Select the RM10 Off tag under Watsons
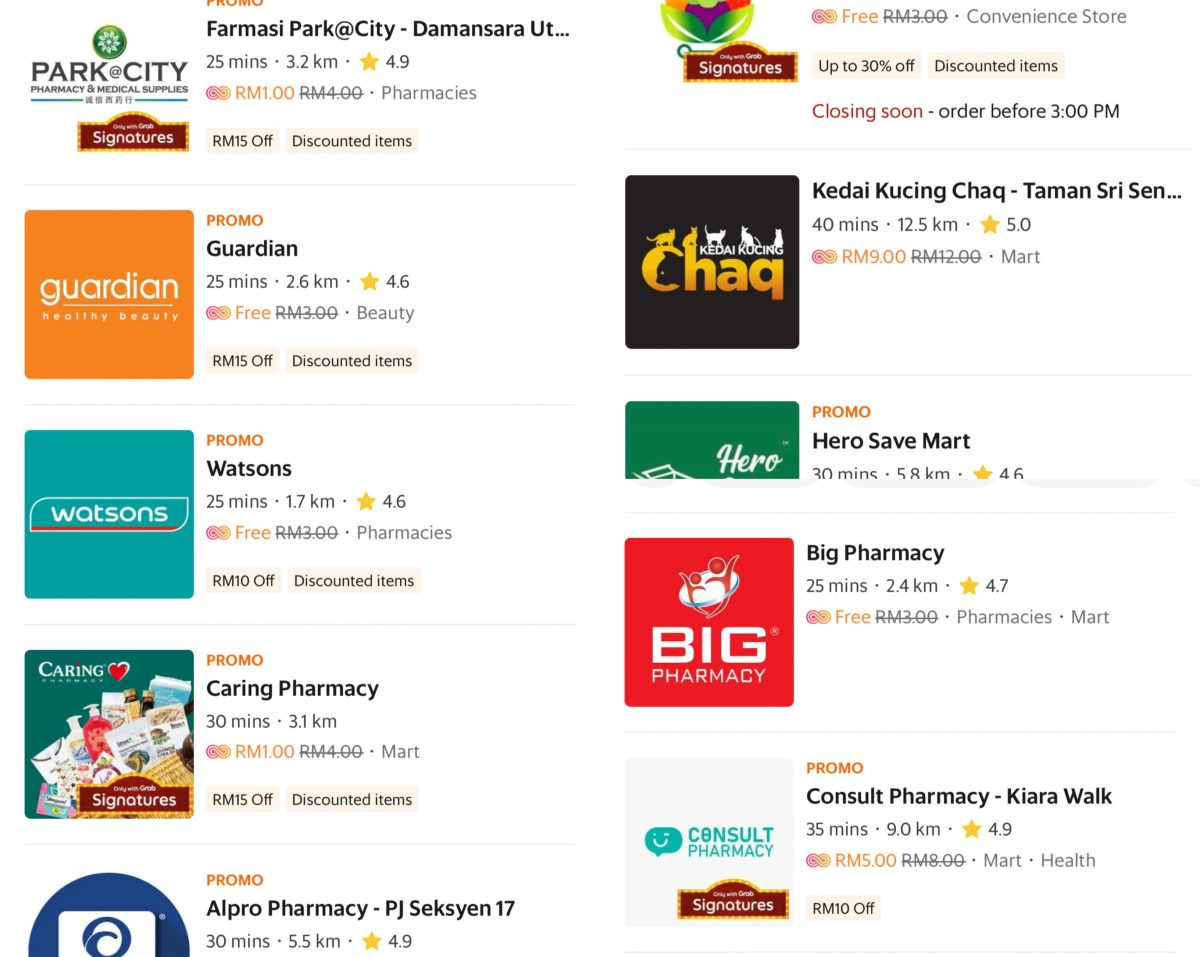Viewport: 1200px width, 957px height. pos(243,581)
